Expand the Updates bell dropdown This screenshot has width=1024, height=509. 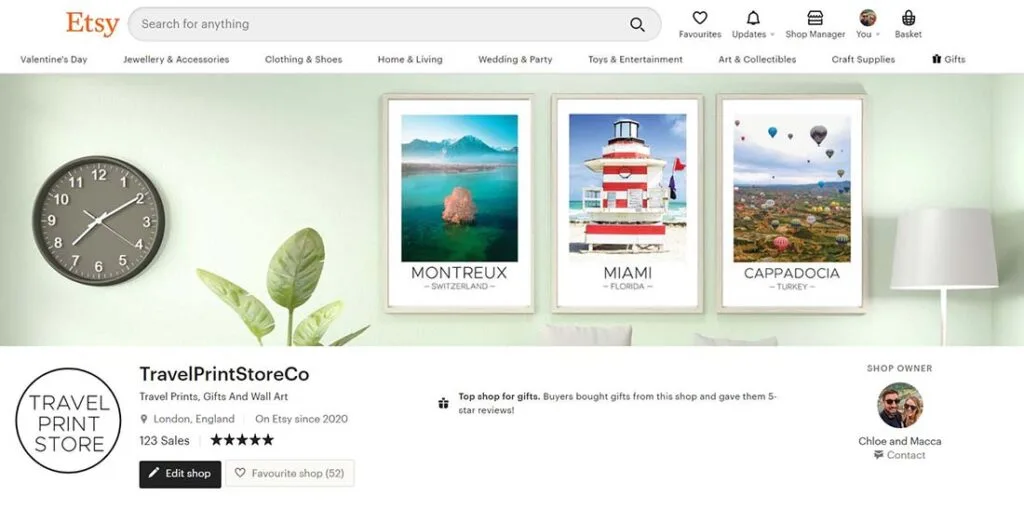753,19
